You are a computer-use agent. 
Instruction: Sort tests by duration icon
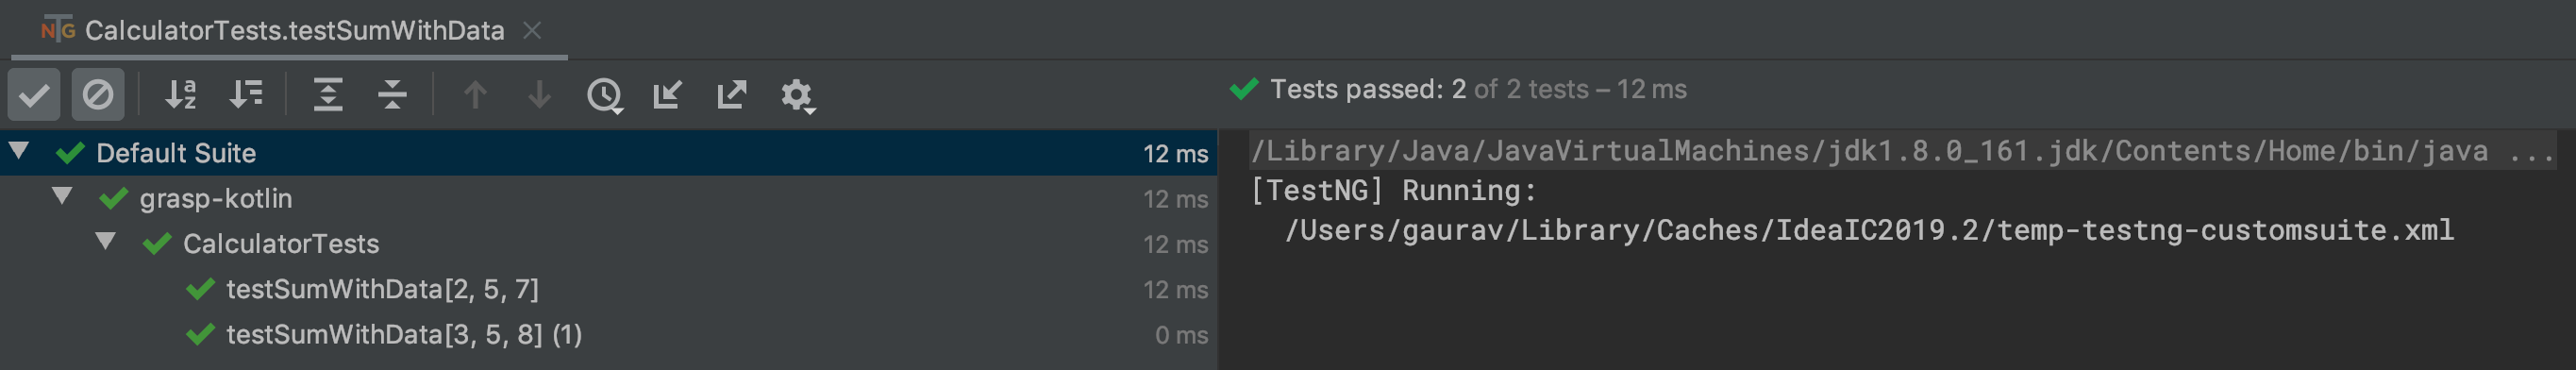click(x=246, y=95)
